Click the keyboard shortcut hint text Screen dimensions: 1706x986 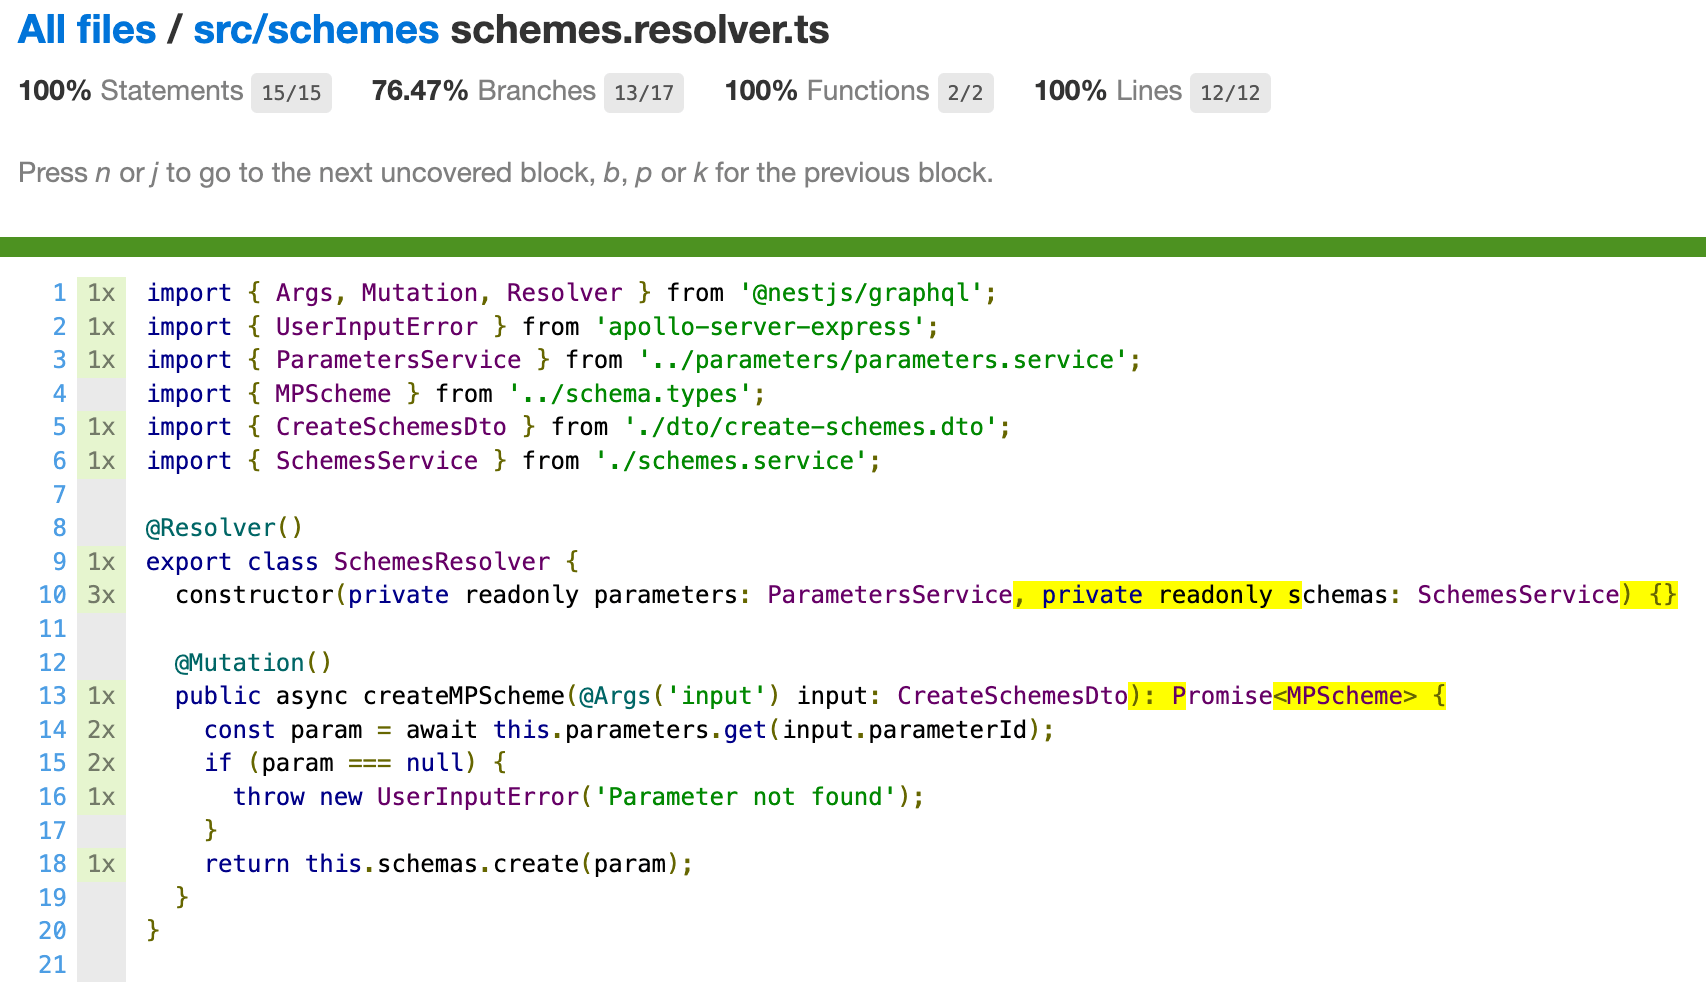coord(506,173)
